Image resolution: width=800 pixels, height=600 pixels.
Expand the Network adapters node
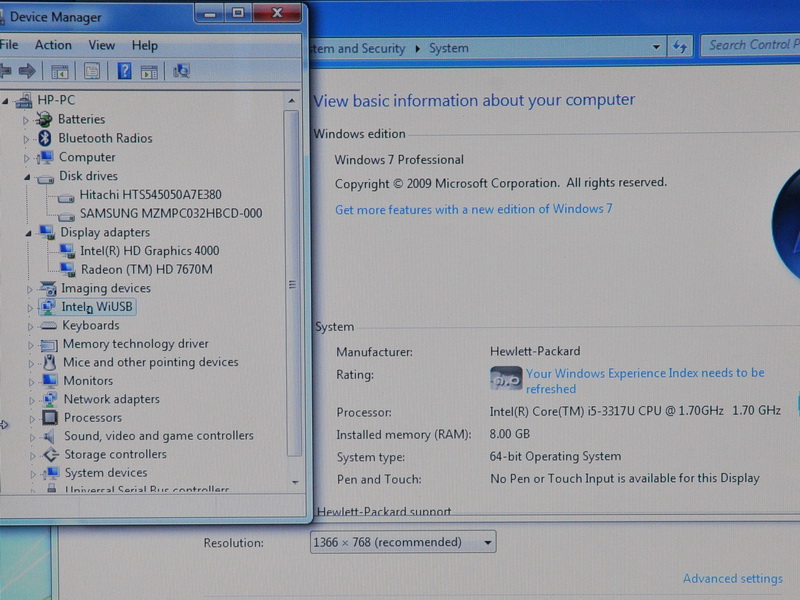(x=31, y=401)
